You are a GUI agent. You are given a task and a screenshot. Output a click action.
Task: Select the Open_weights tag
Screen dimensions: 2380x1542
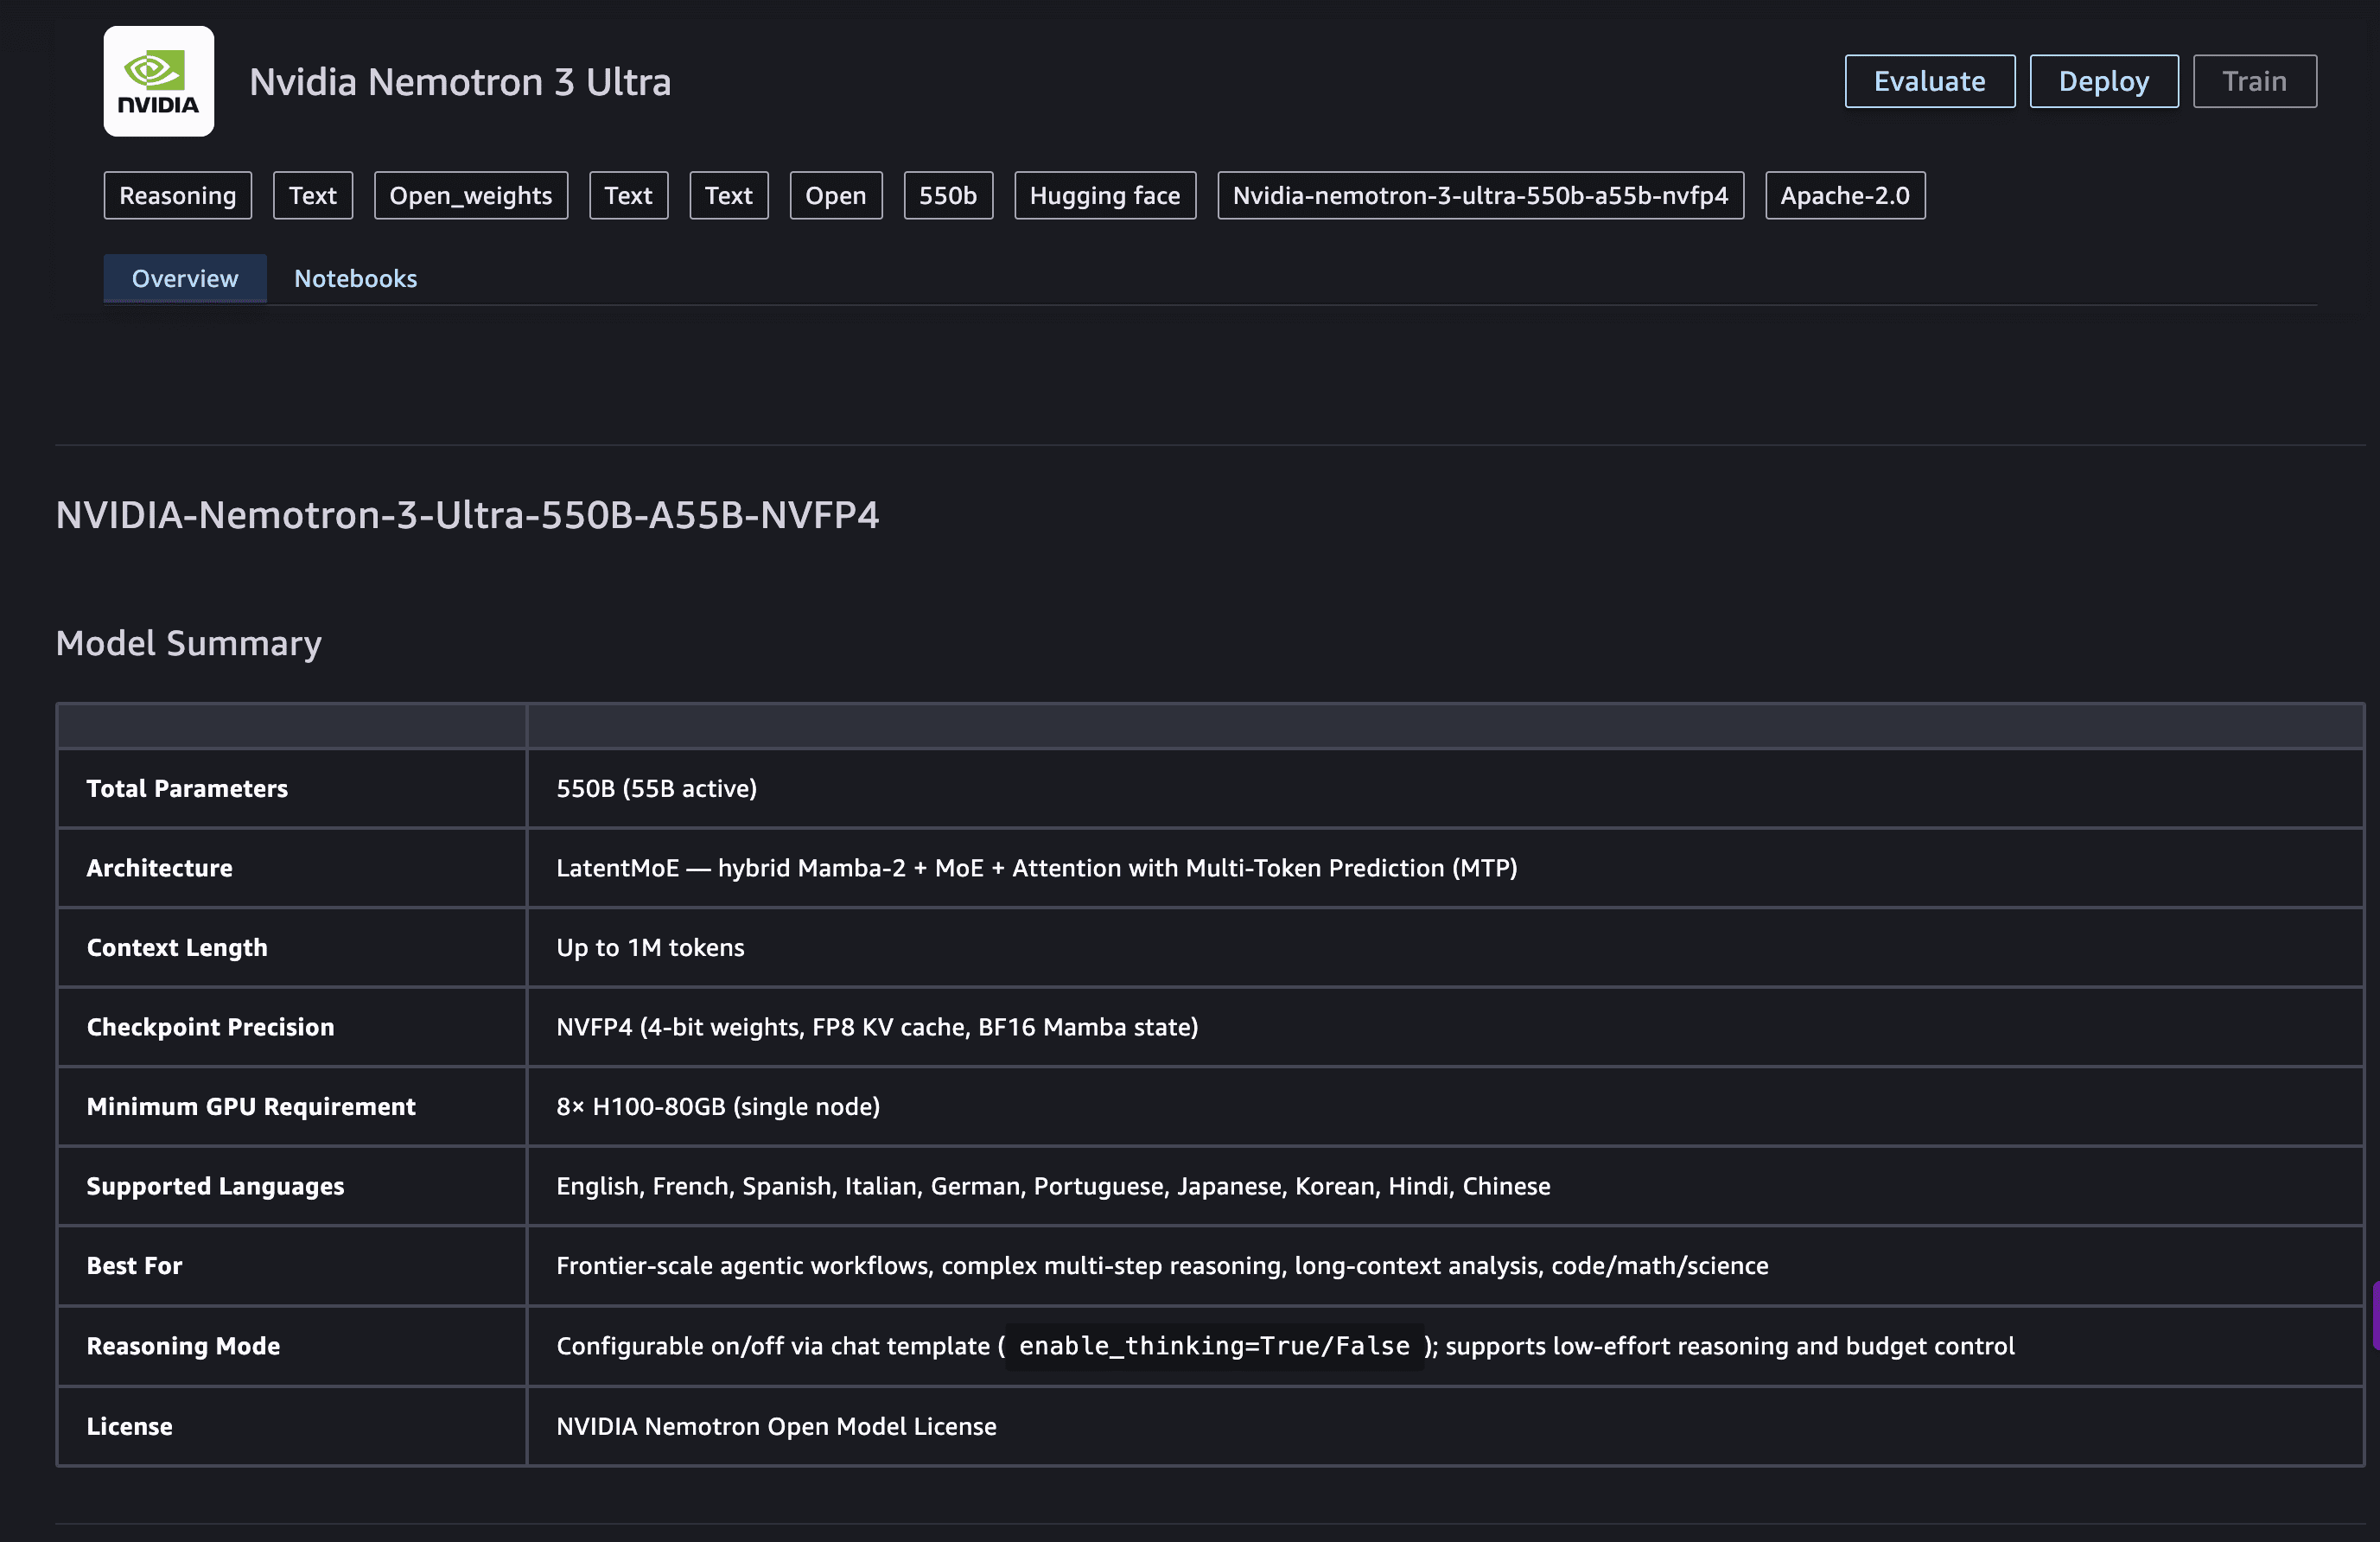coord(471,195)
